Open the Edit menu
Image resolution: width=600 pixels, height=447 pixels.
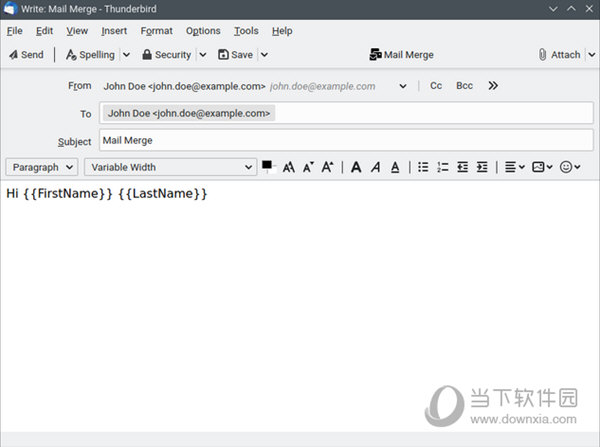44,31
